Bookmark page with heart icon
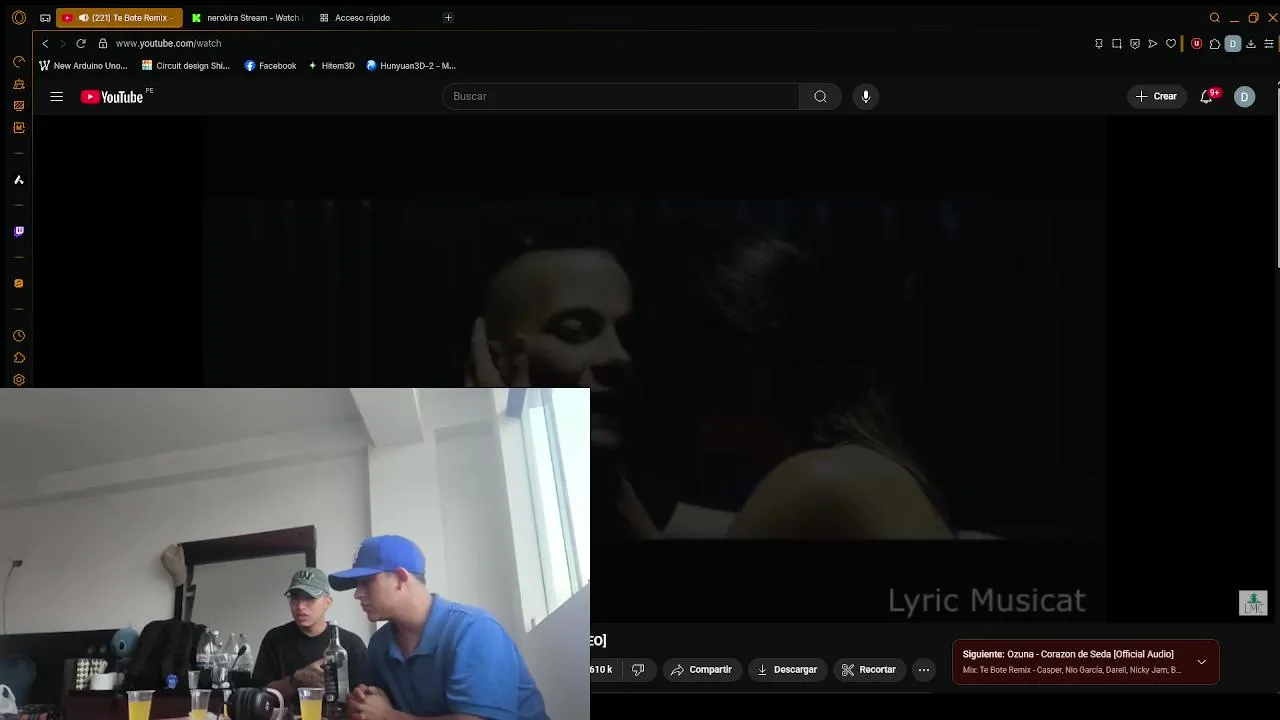The height and width of the screenshot is (720, 1280). pyautogui.click(x=1171, y=44)
